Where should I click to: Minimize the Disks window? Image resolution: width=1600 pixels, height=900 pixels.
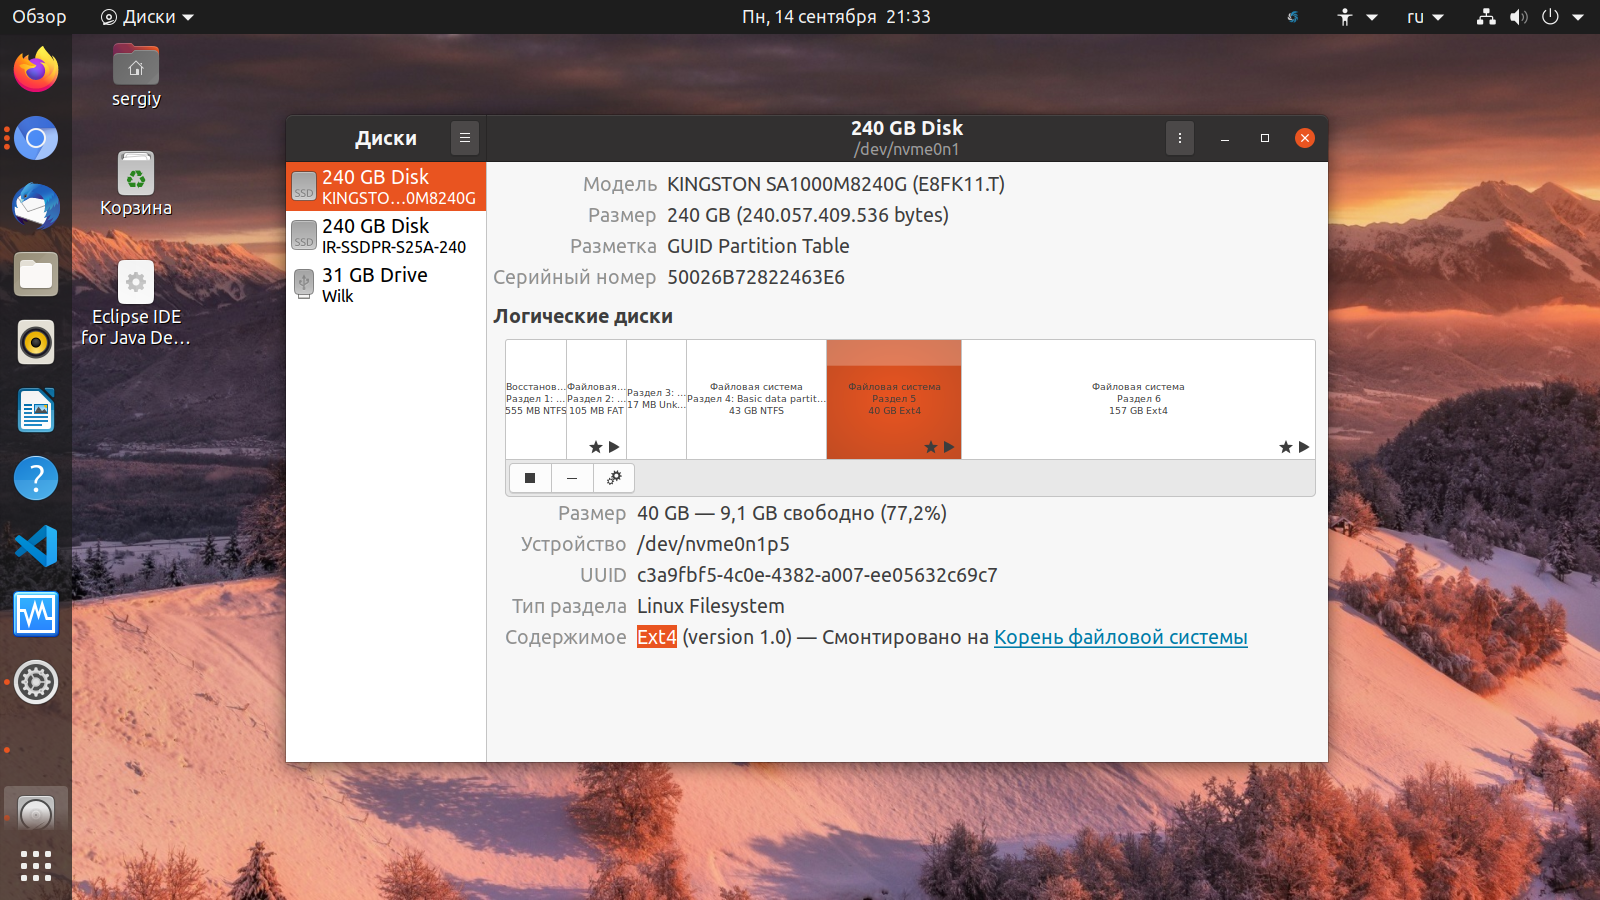point(1225,138)
